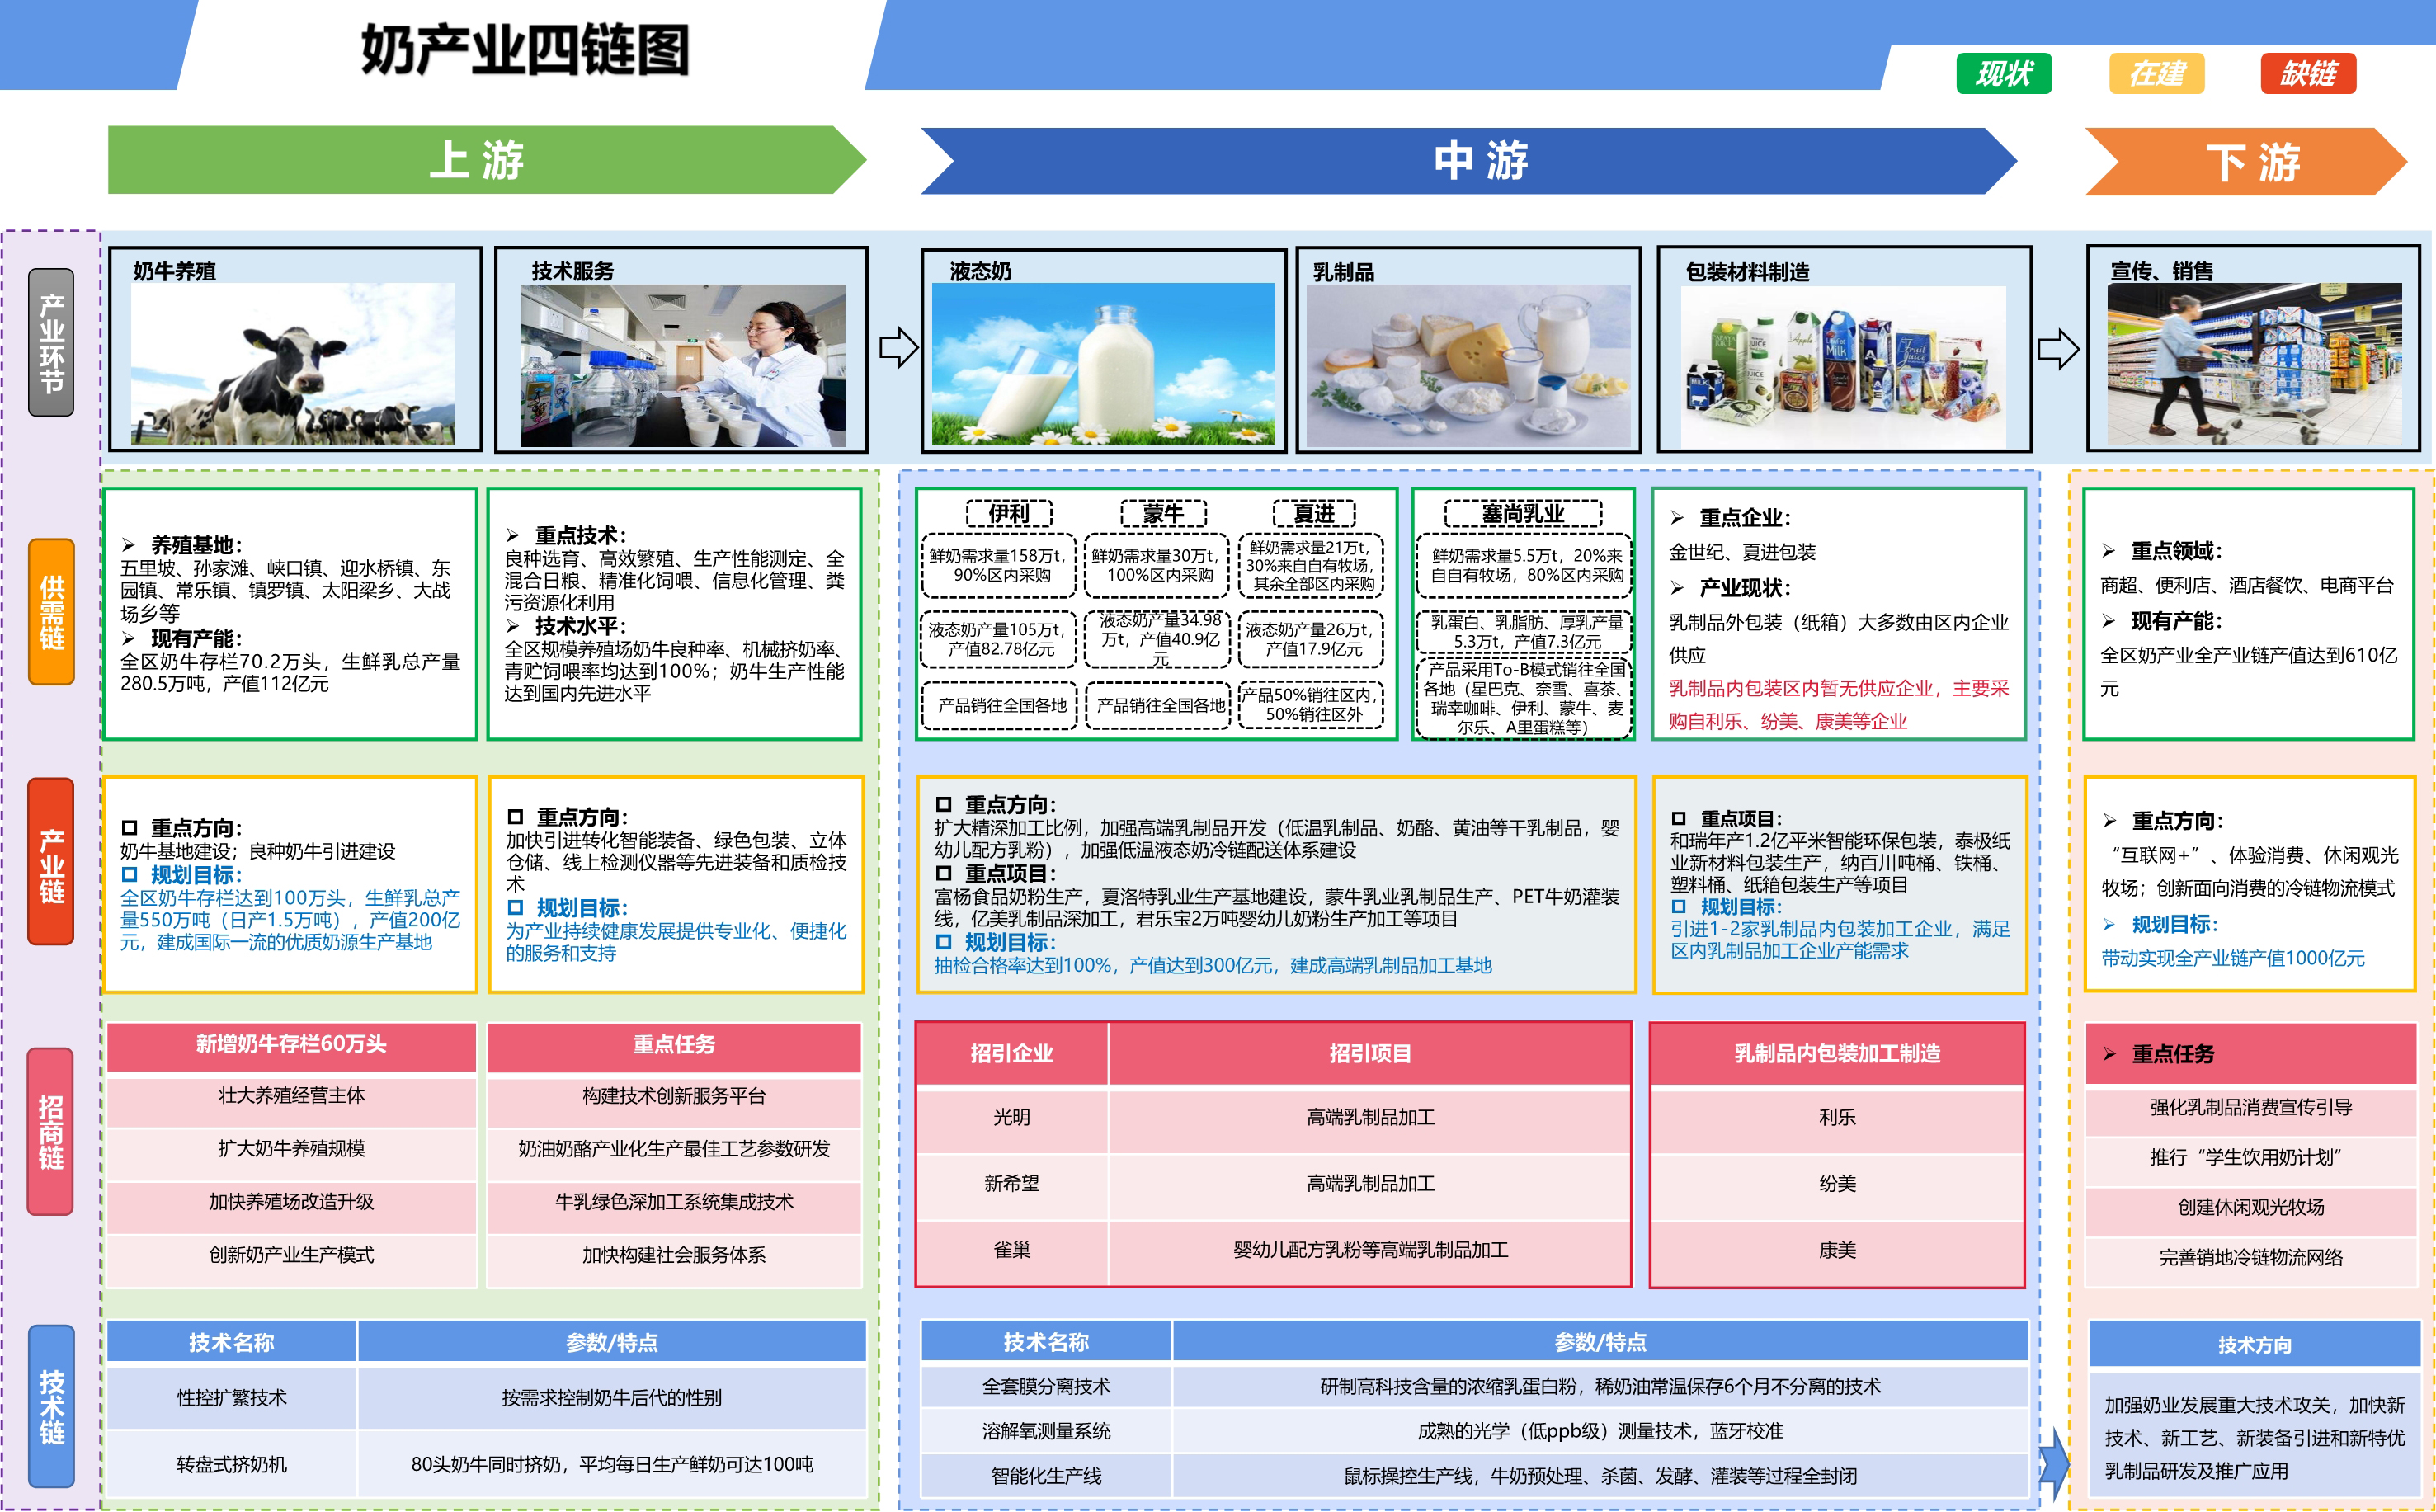Screen dimensions: 2436x1512
Task: Click the 招引企业 column header
Action: click(1012, 1054)
